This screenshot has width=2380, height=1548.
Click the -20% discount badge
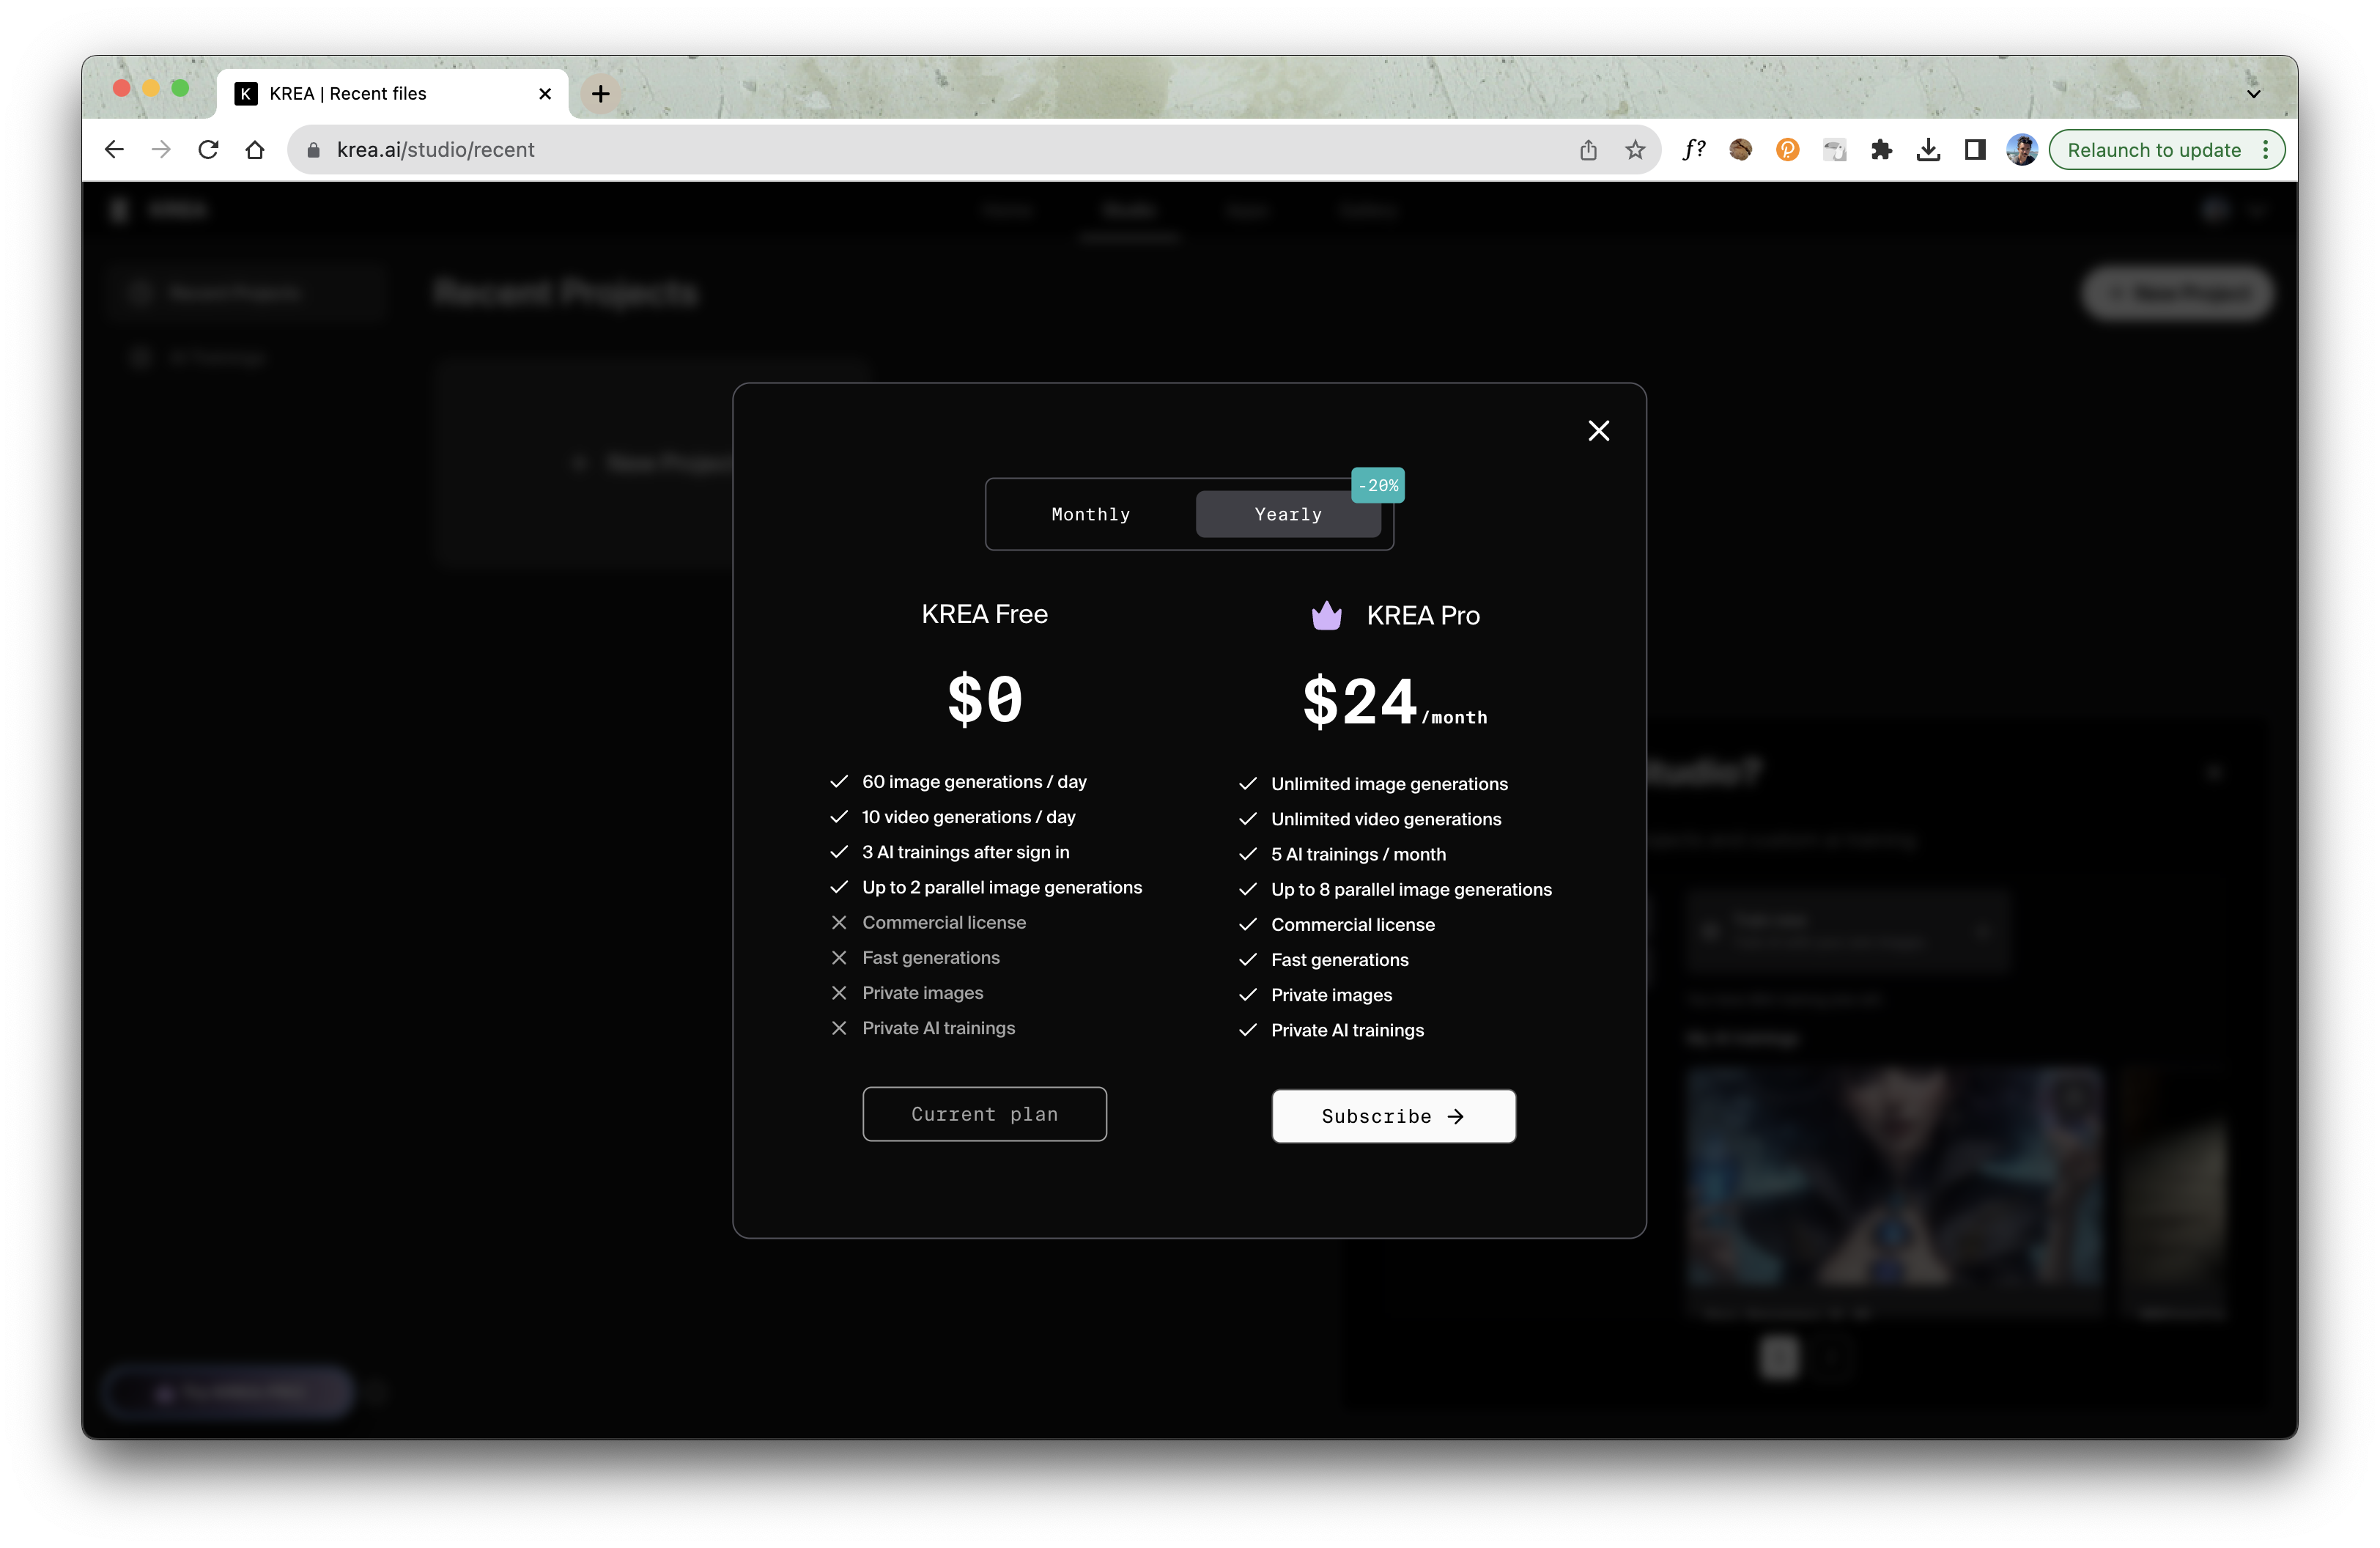pos(1377,485)
